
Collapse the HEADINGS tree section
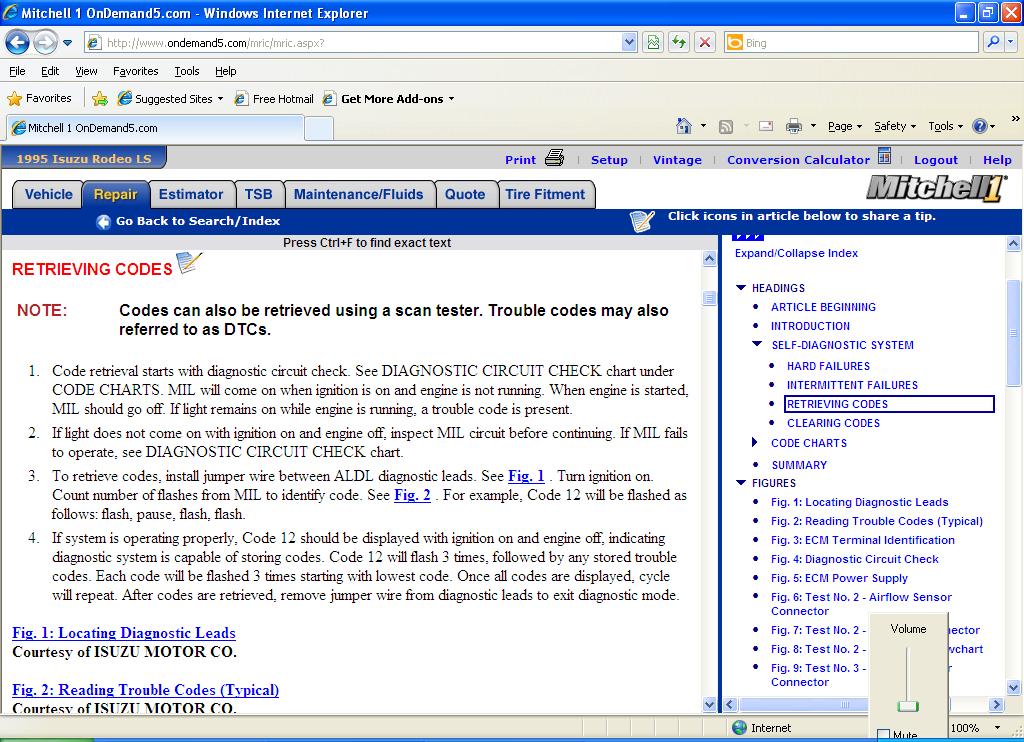tap(741, 287)
